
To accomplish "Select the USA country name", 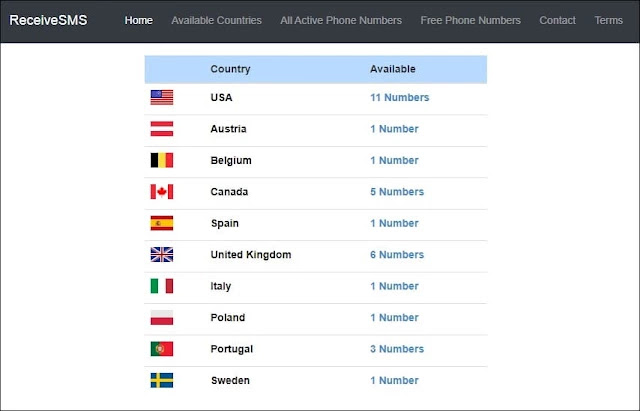I will click(221, 98).
